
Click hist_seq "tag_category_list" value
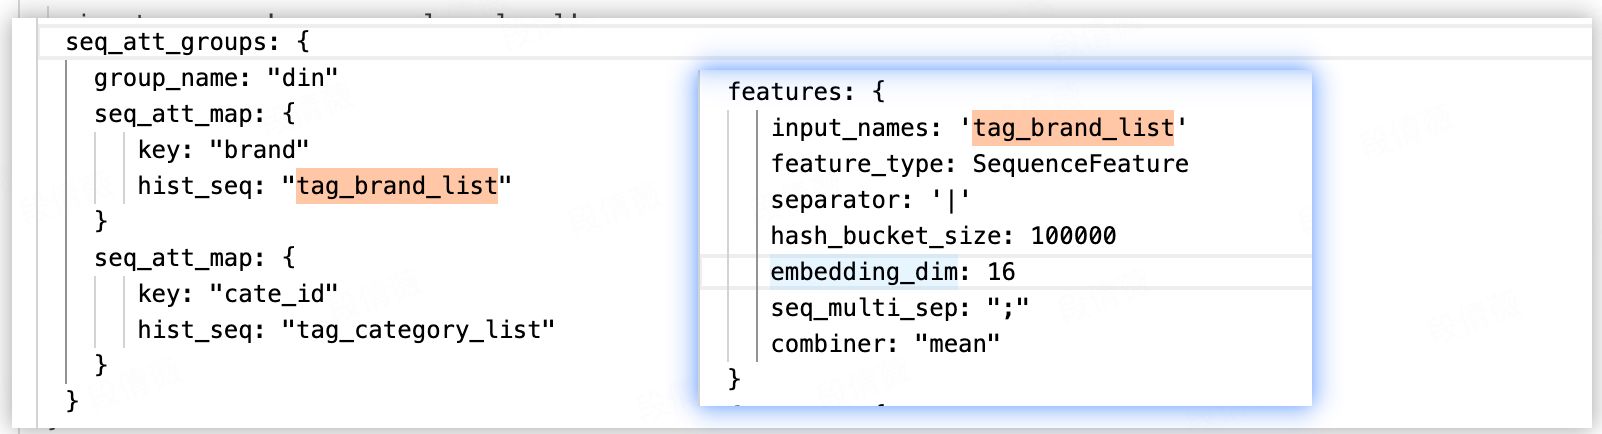click(418, 330)
